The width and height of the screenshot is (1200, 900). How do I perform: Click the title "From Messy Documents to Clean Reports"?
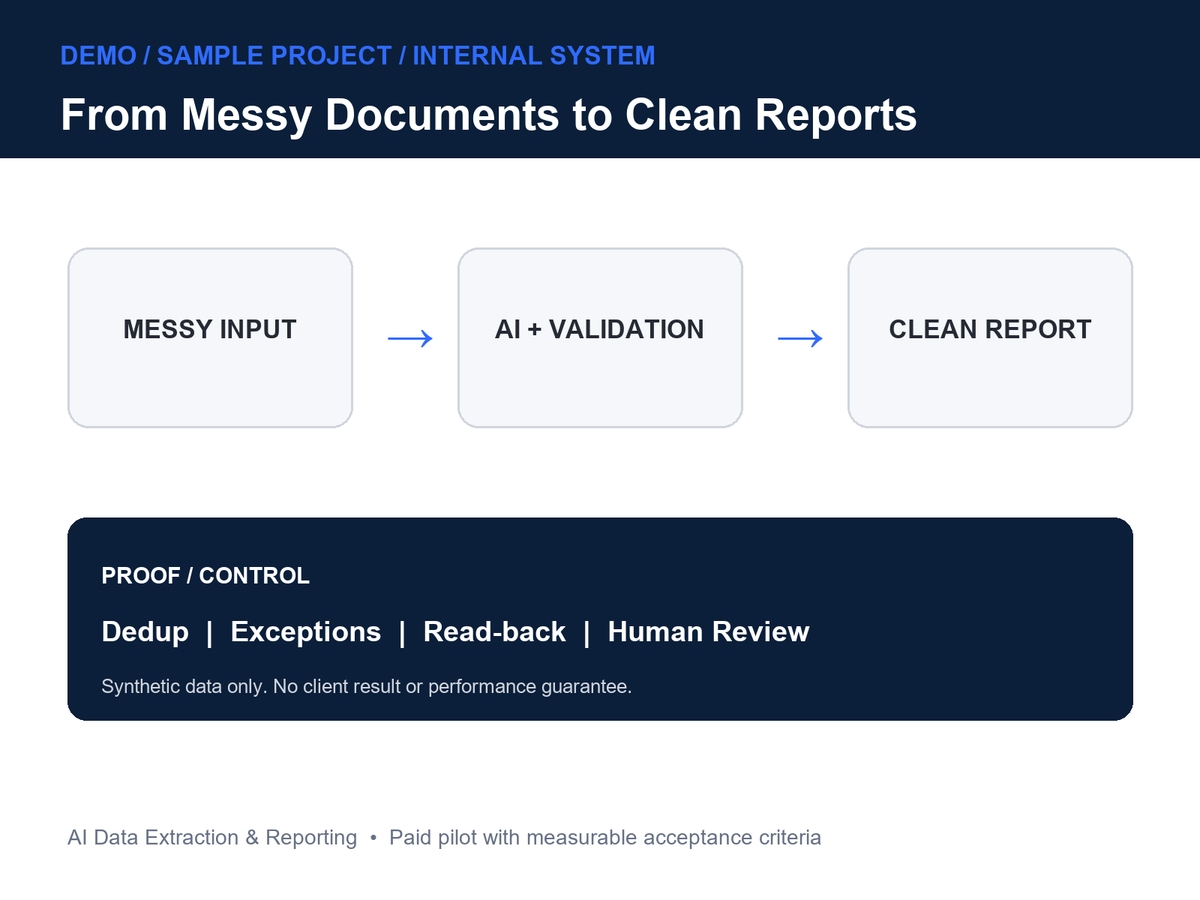[489, 114]
